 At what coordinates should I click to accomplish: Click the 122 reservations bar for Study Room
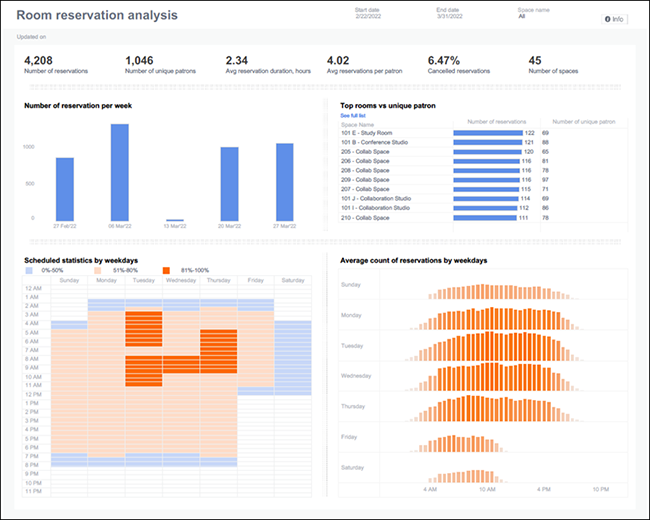click(x=488, y=133)
